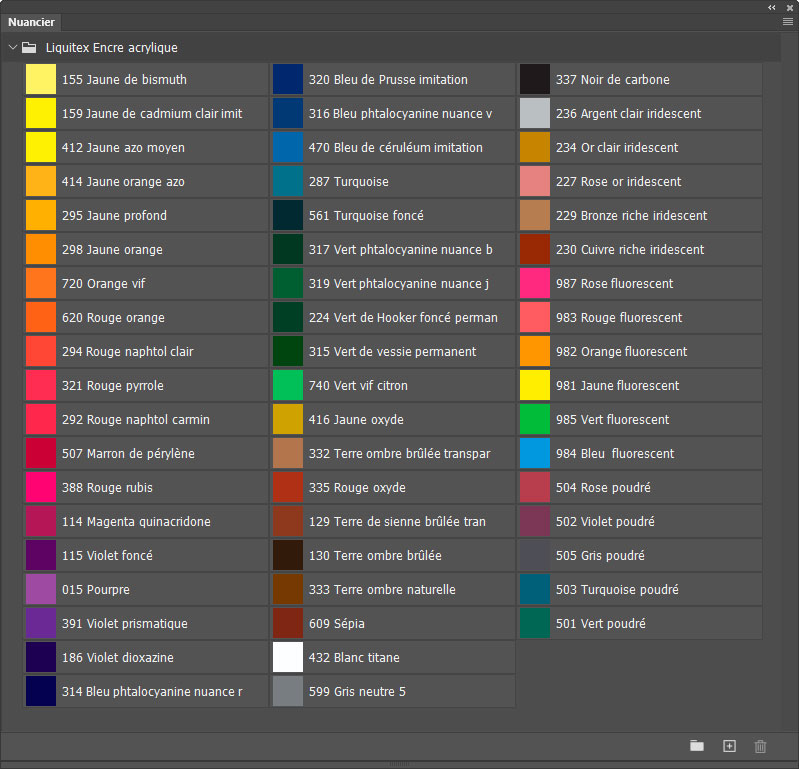The height and width of the screenshot is (769, 799).
Task: Click the panel bottom resize grip
Action: (x=399, y=764)
